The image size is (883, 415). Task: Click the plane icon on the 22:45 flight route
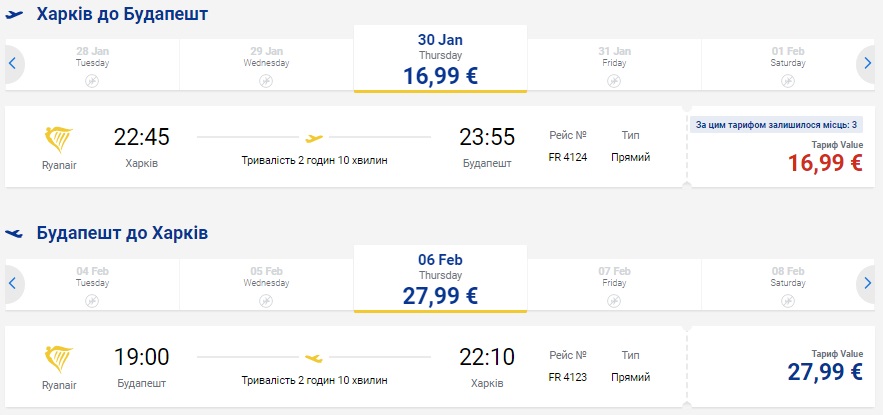(314, 138)
